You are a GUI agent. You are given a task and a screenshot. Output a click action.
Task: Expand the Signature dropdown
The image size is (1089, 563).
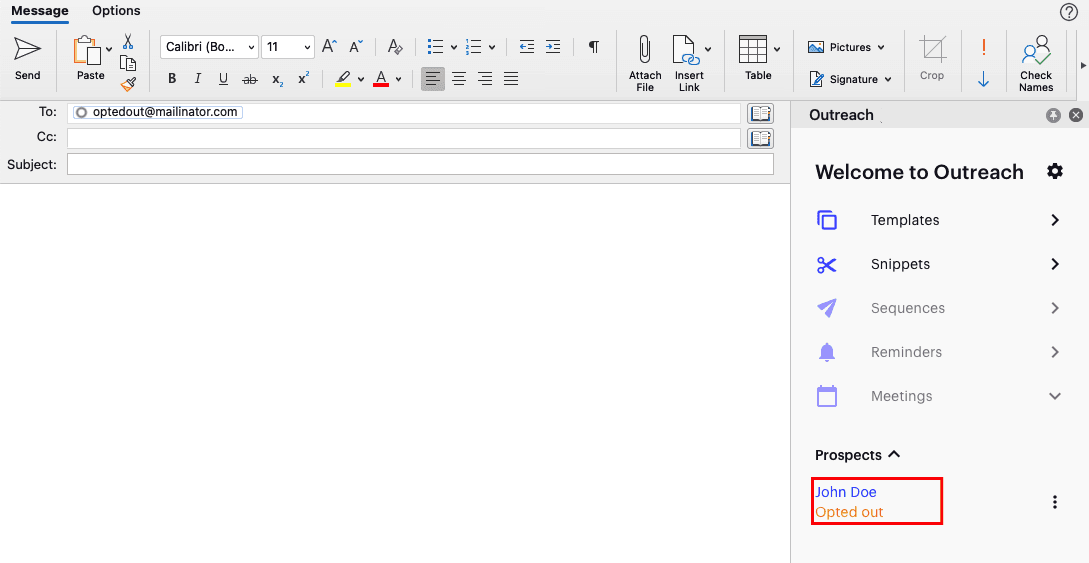(886, 79)
